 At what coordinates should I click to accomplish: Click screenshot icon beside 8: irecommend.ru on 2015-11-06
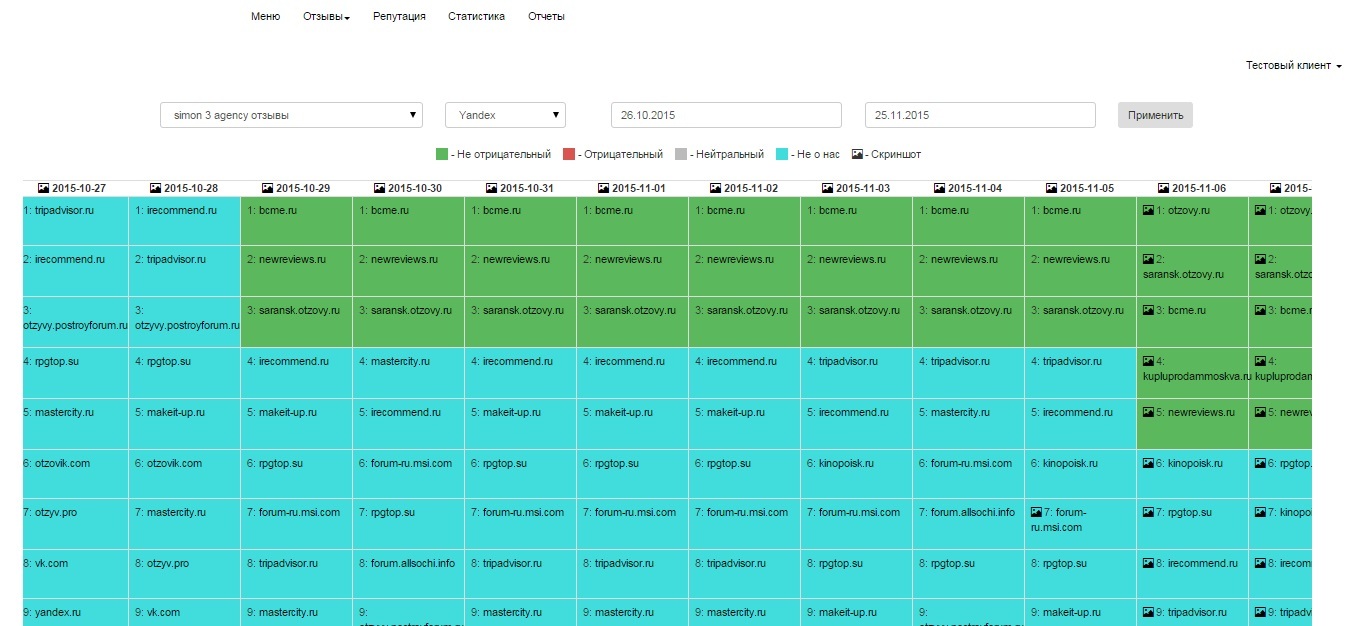click(x=1148, y=564)
